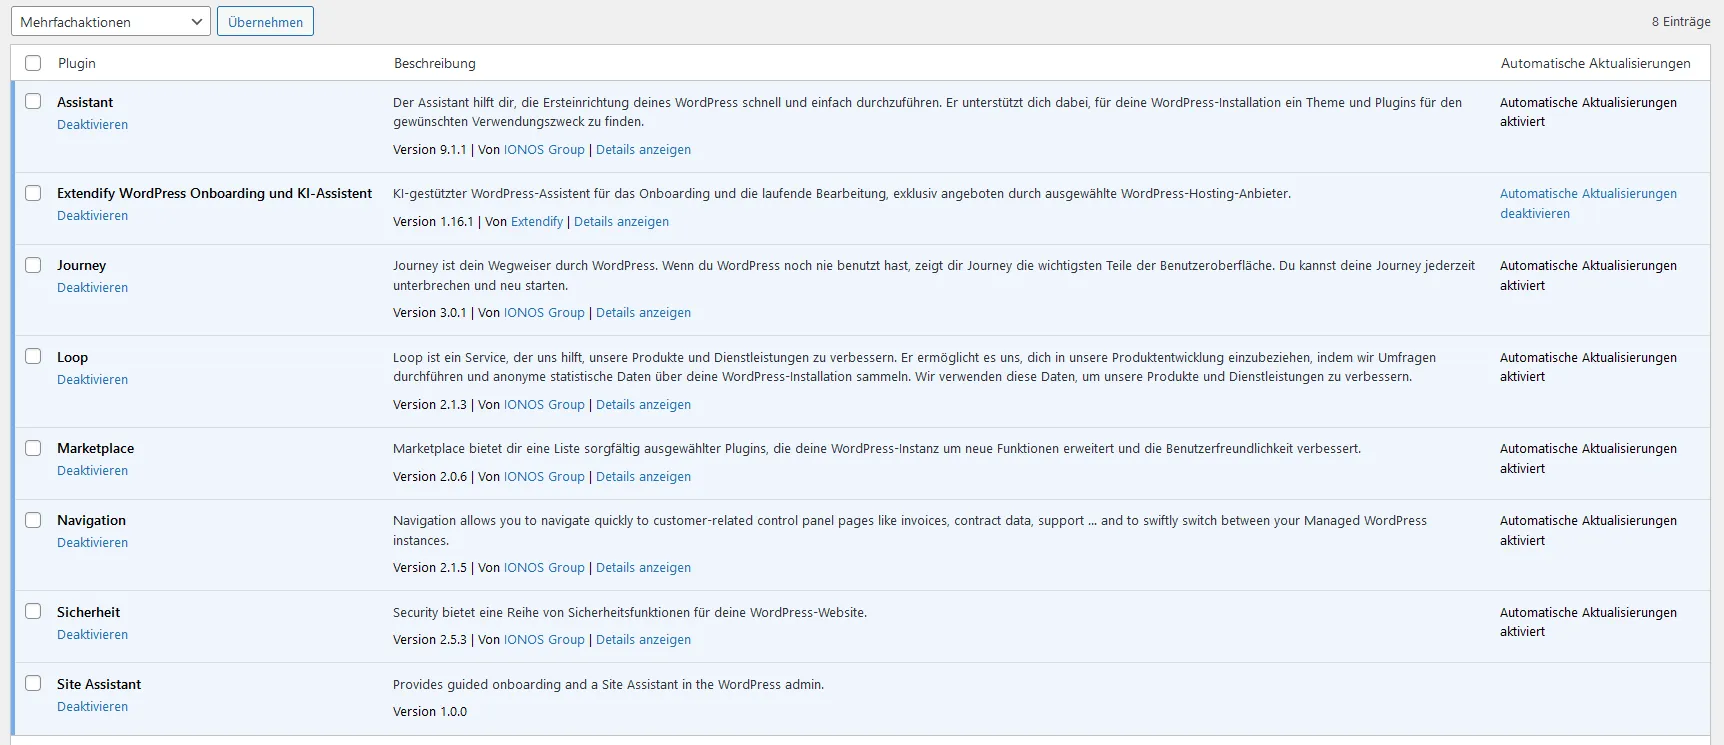Deactivate the Assistant plugin via Deaktivieren
The height and width of the screenshot is (745, 1724).
[x=92, y=125]
